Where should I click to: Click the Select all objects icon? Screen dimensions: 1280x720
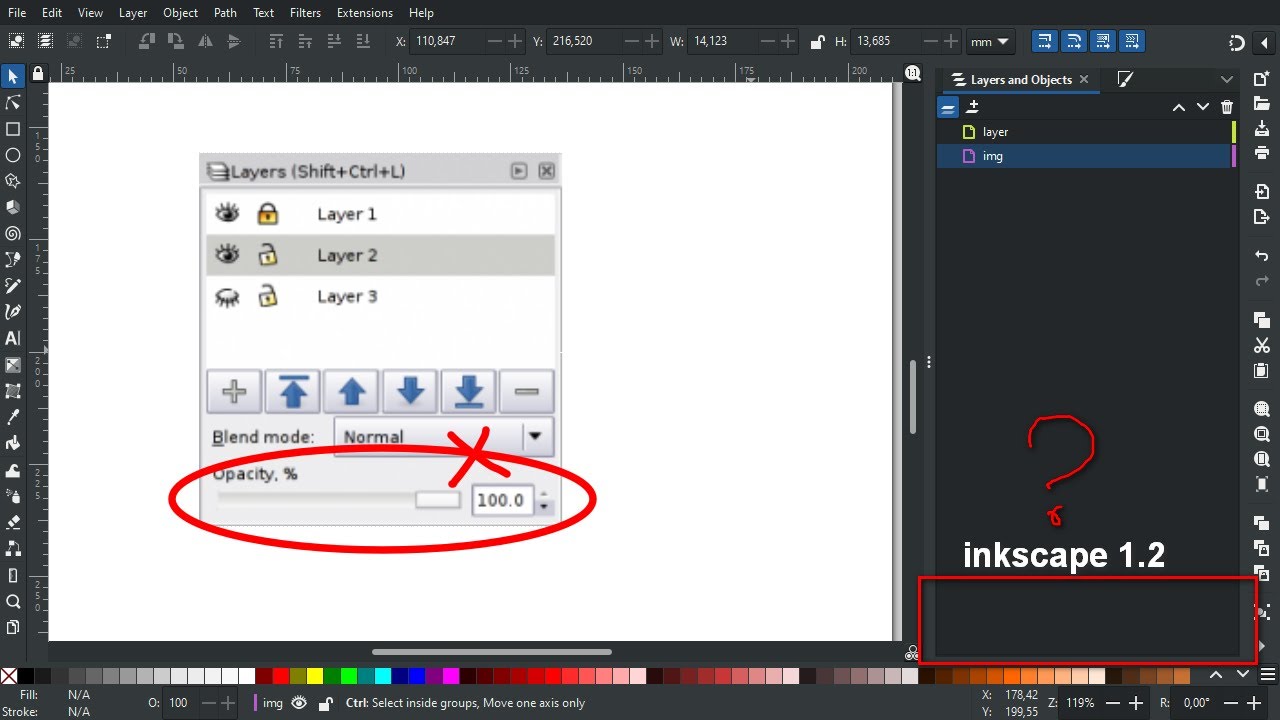click(16, 41)
